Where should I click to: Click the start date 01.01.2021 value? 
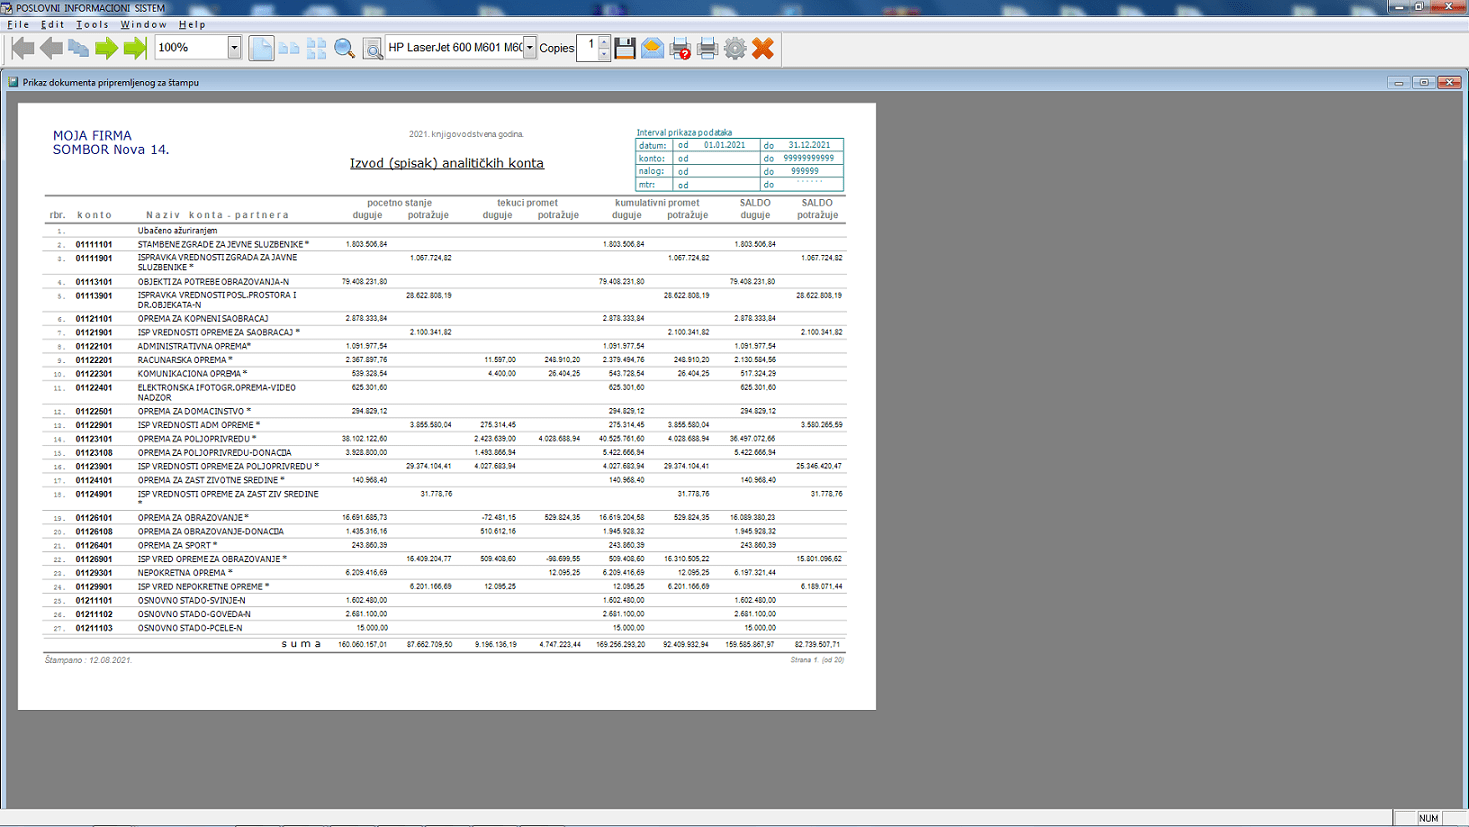725,145
